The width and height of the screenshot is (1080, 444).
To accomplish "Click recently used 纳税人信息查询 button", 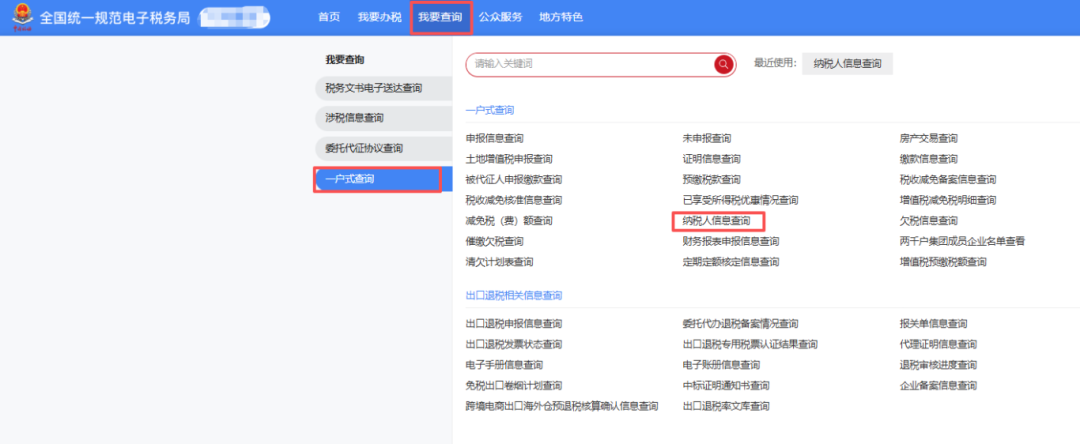I will coord(847,64).
